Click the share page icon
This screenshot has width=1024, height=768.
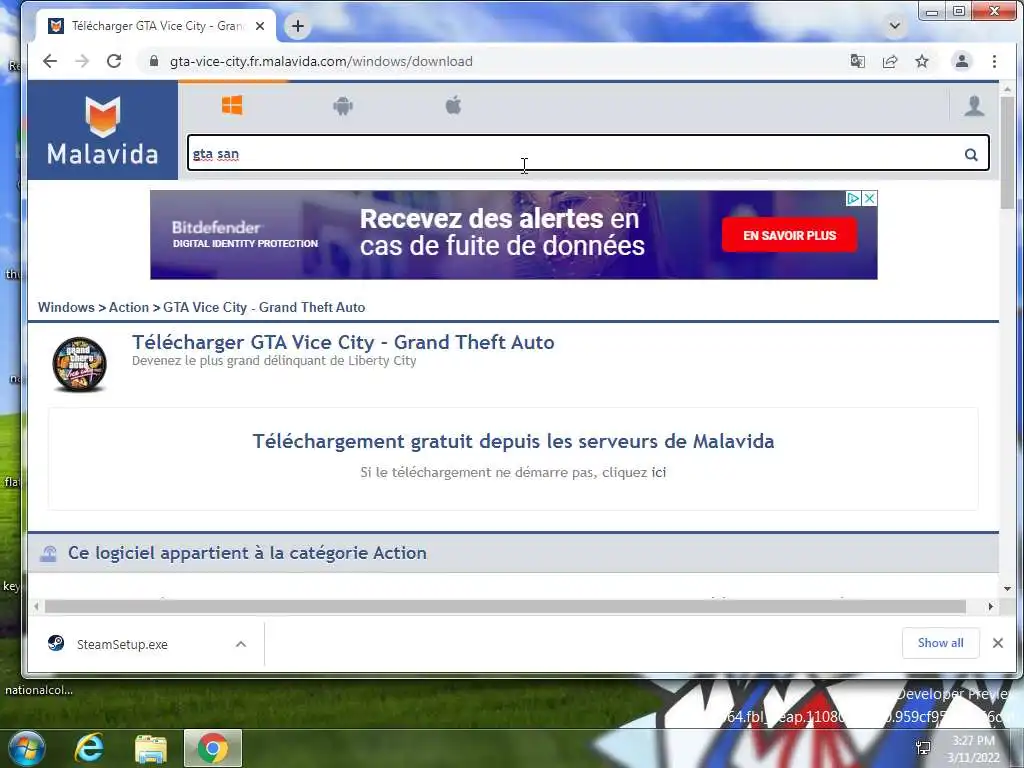click(x=889, y=61)
